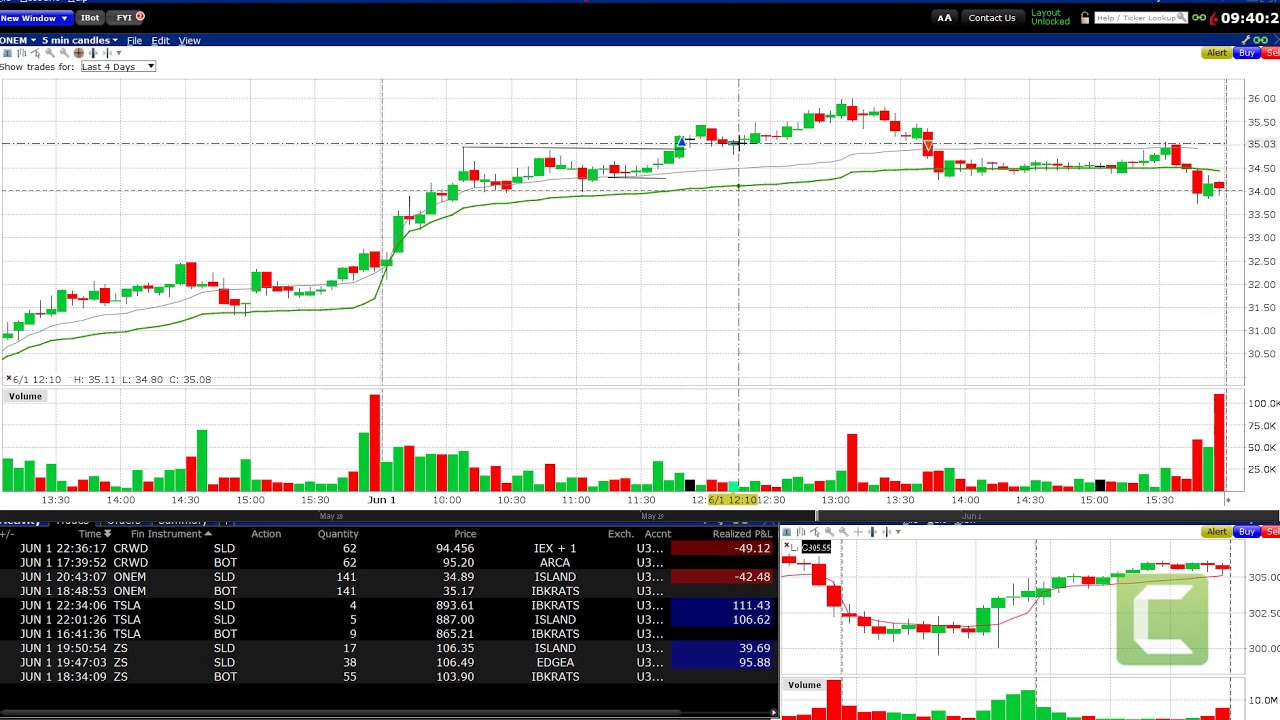Click the vertical expand chart icon

coord(93,53)
